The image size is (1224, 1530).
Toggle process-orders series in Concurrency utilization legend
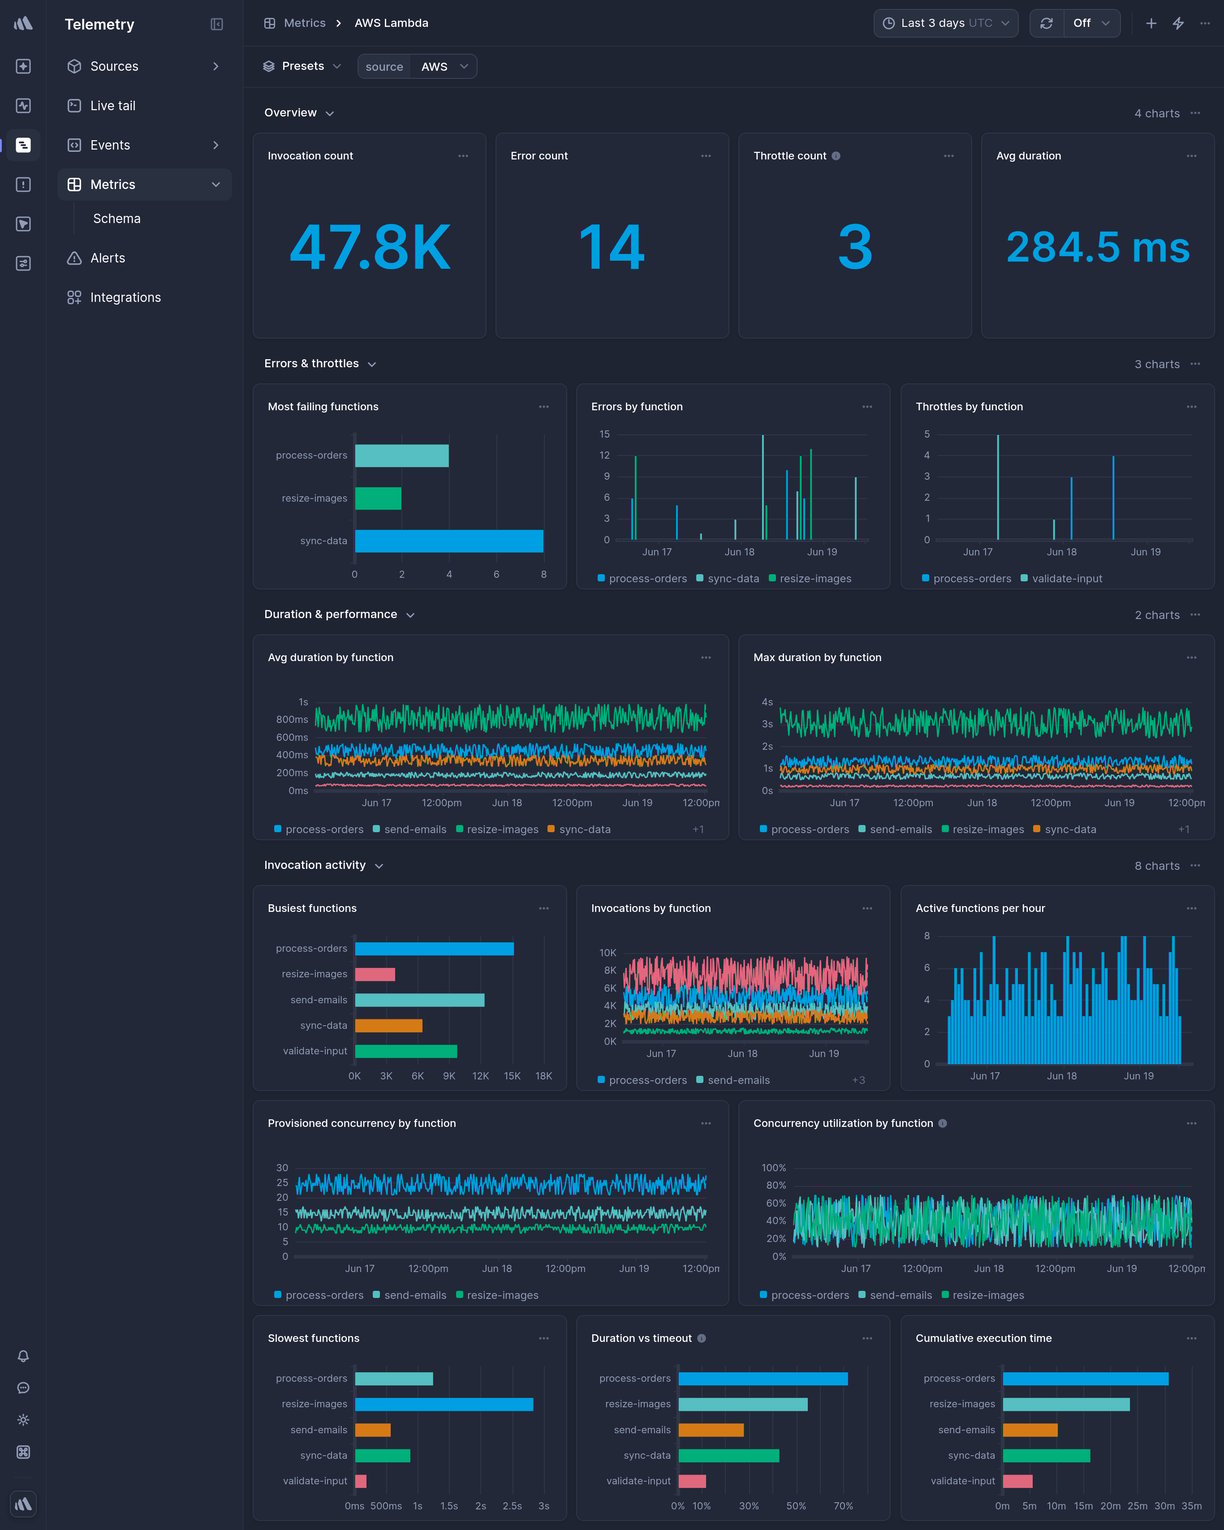tap(804, 1295)
